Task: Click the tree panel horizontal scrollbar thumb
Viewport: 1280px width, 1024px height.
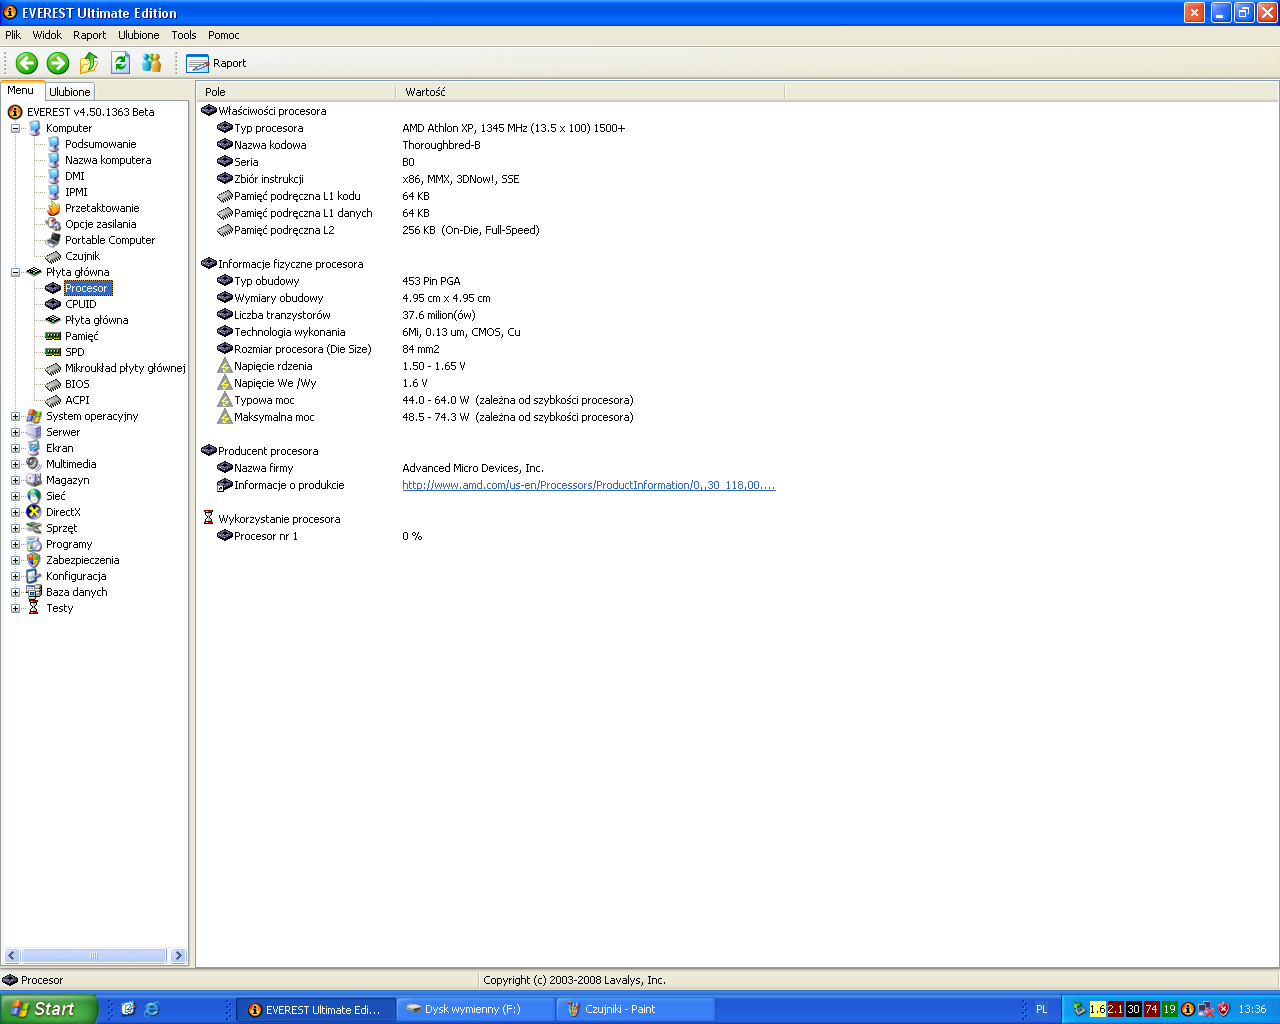Action: [95, 956]
